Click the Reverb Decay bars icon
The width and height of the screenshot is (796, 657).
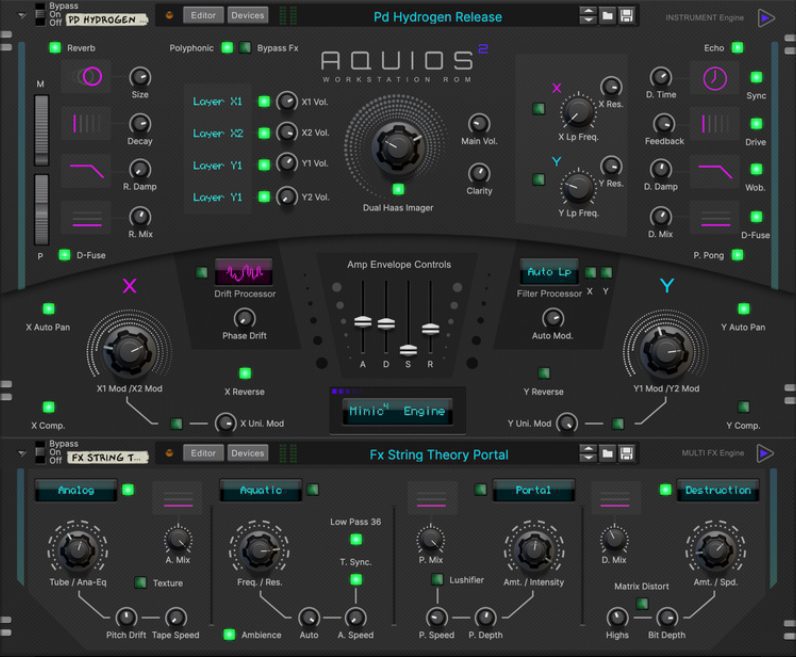point(86,123)
